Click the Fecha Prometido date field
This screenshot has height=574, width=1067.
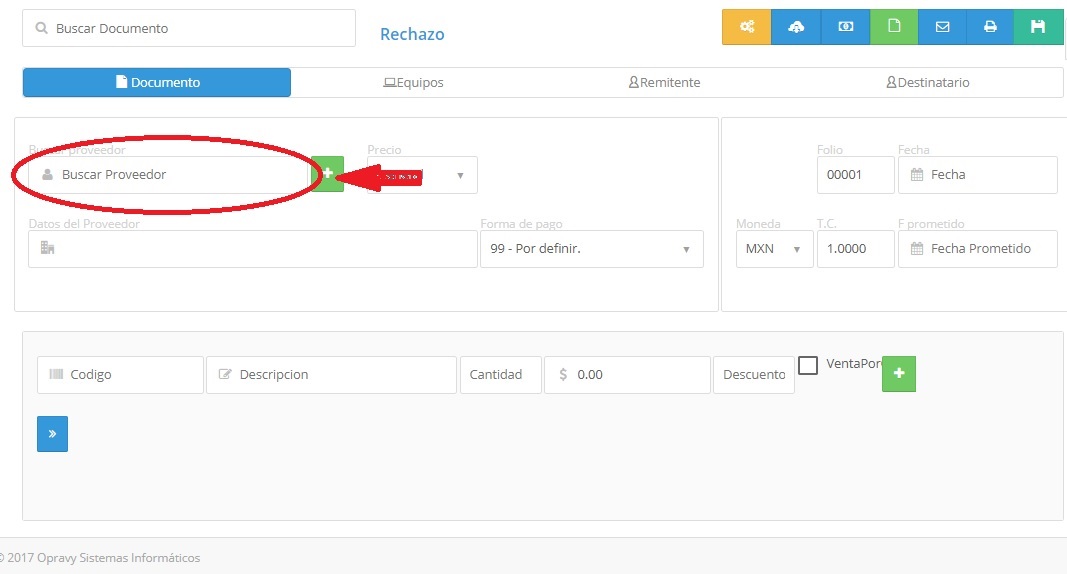(977, 249)
